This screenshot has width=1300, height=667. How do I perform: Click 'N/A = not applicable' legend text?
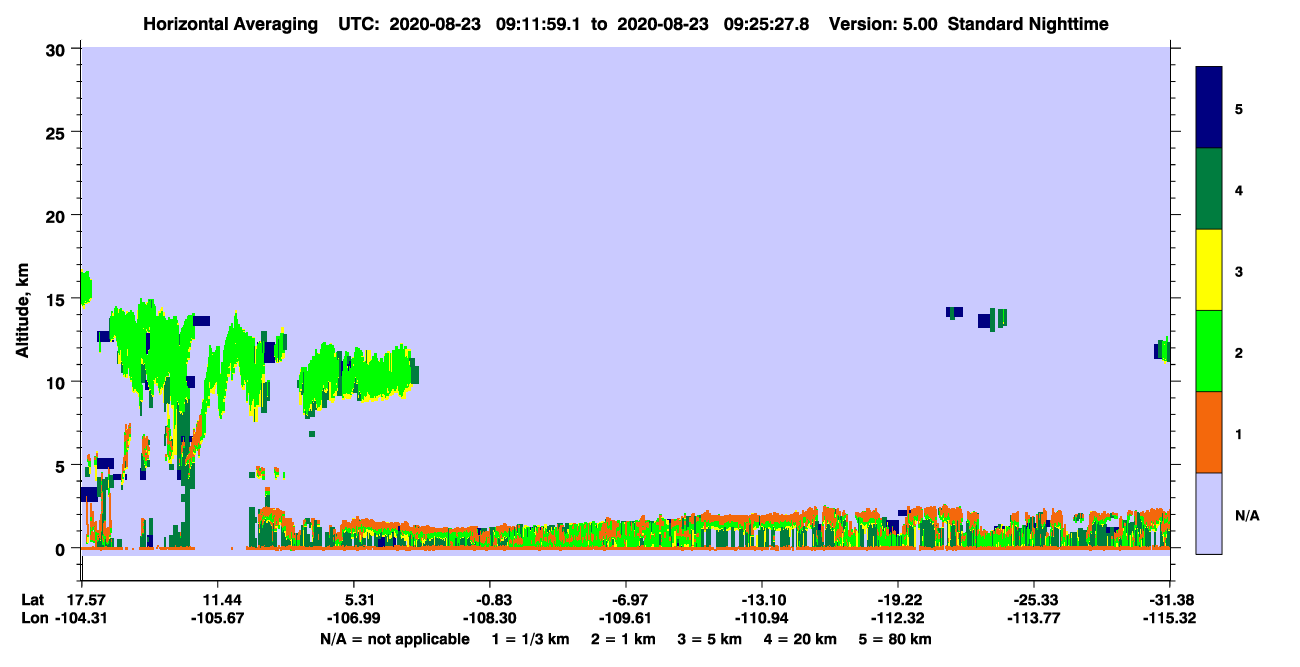pos(394,639)
